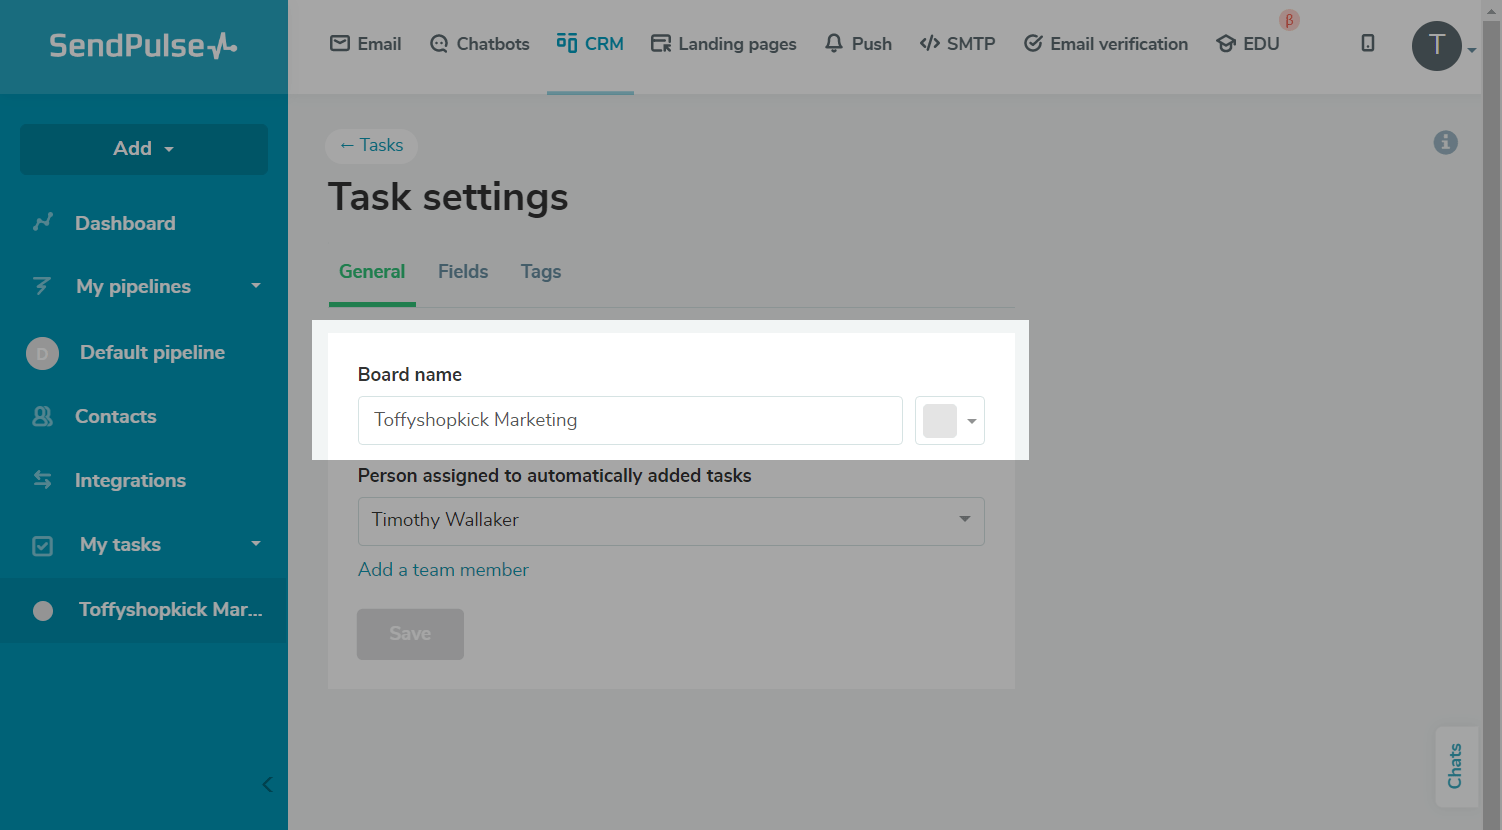Click the Integrations arrows icon
This screenshot has width=1502, height=830.
tap(43, 480)
